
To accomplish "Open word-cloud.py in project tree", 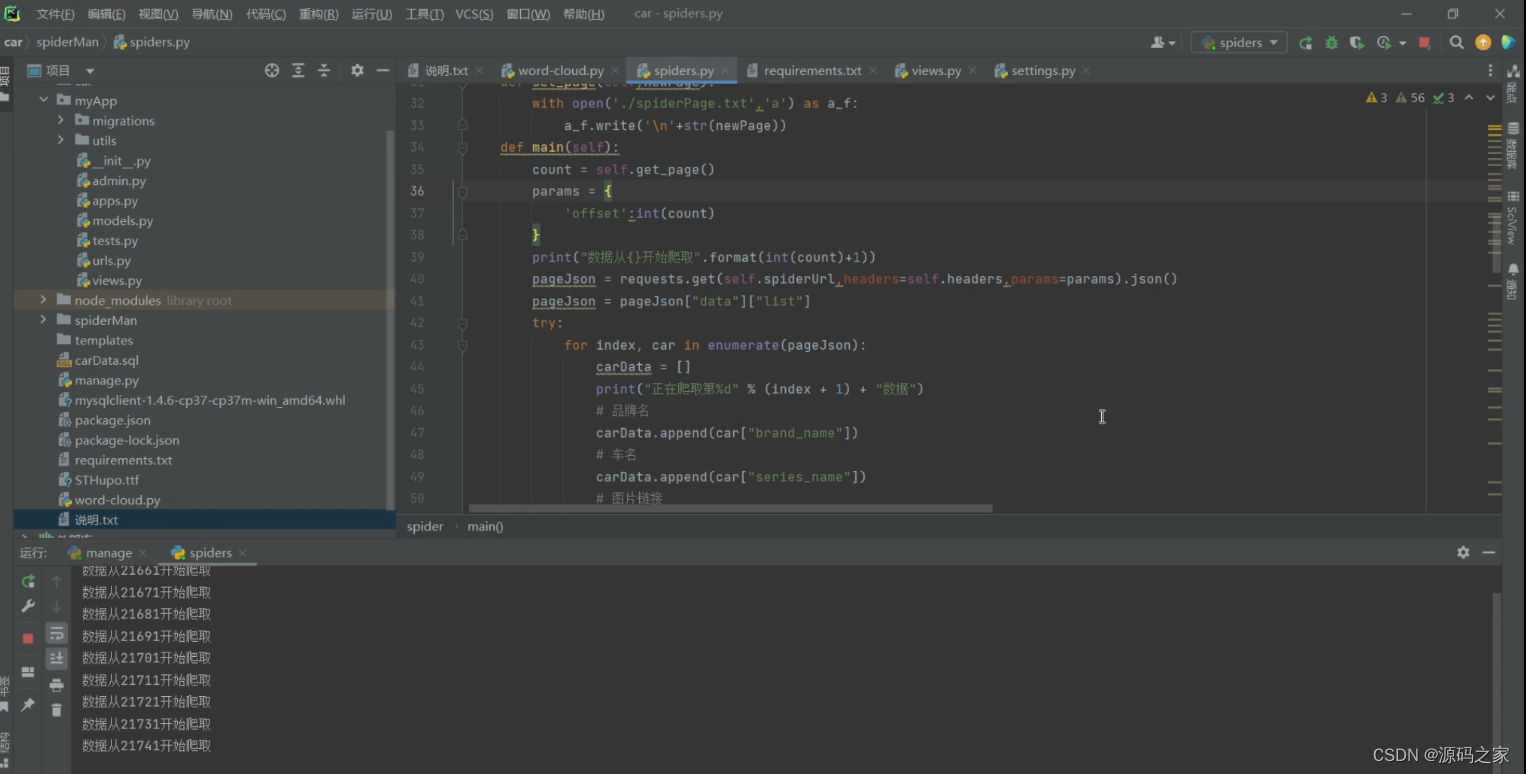I will point(117,500).
